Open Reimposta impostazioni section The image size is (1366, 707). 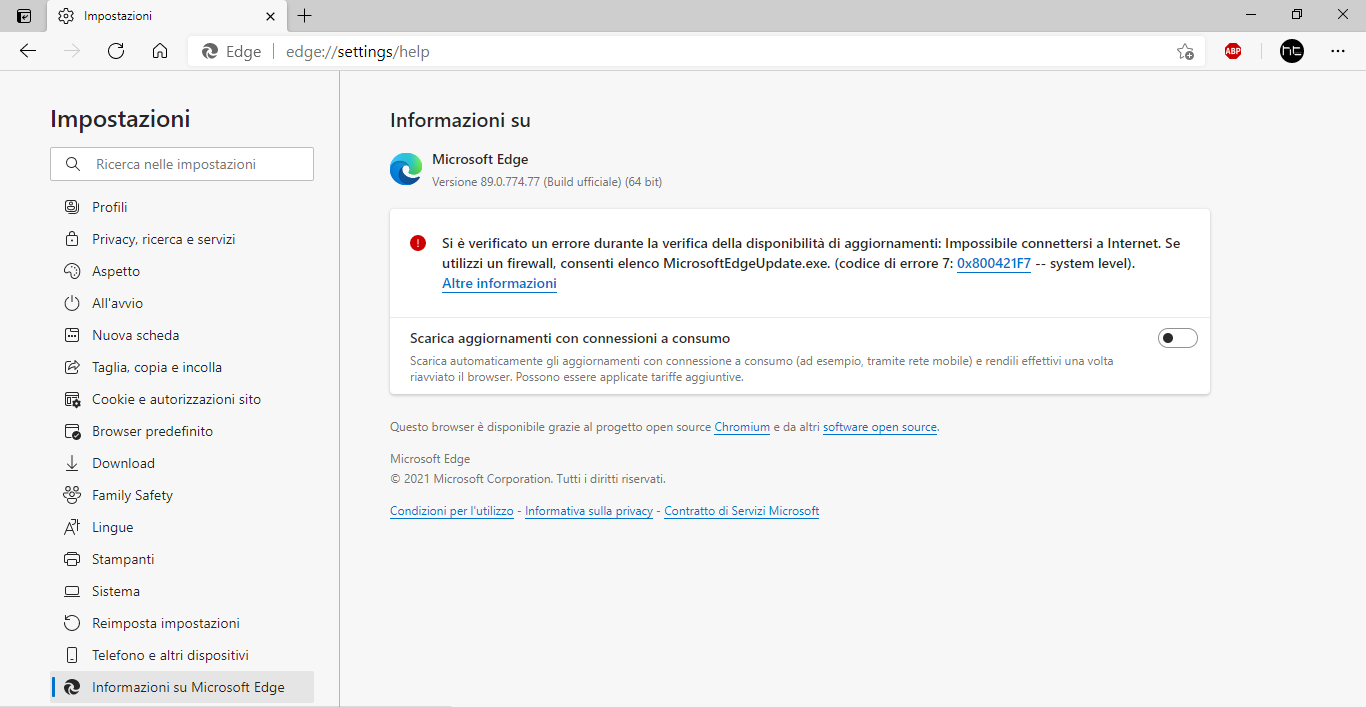point(182,623)
